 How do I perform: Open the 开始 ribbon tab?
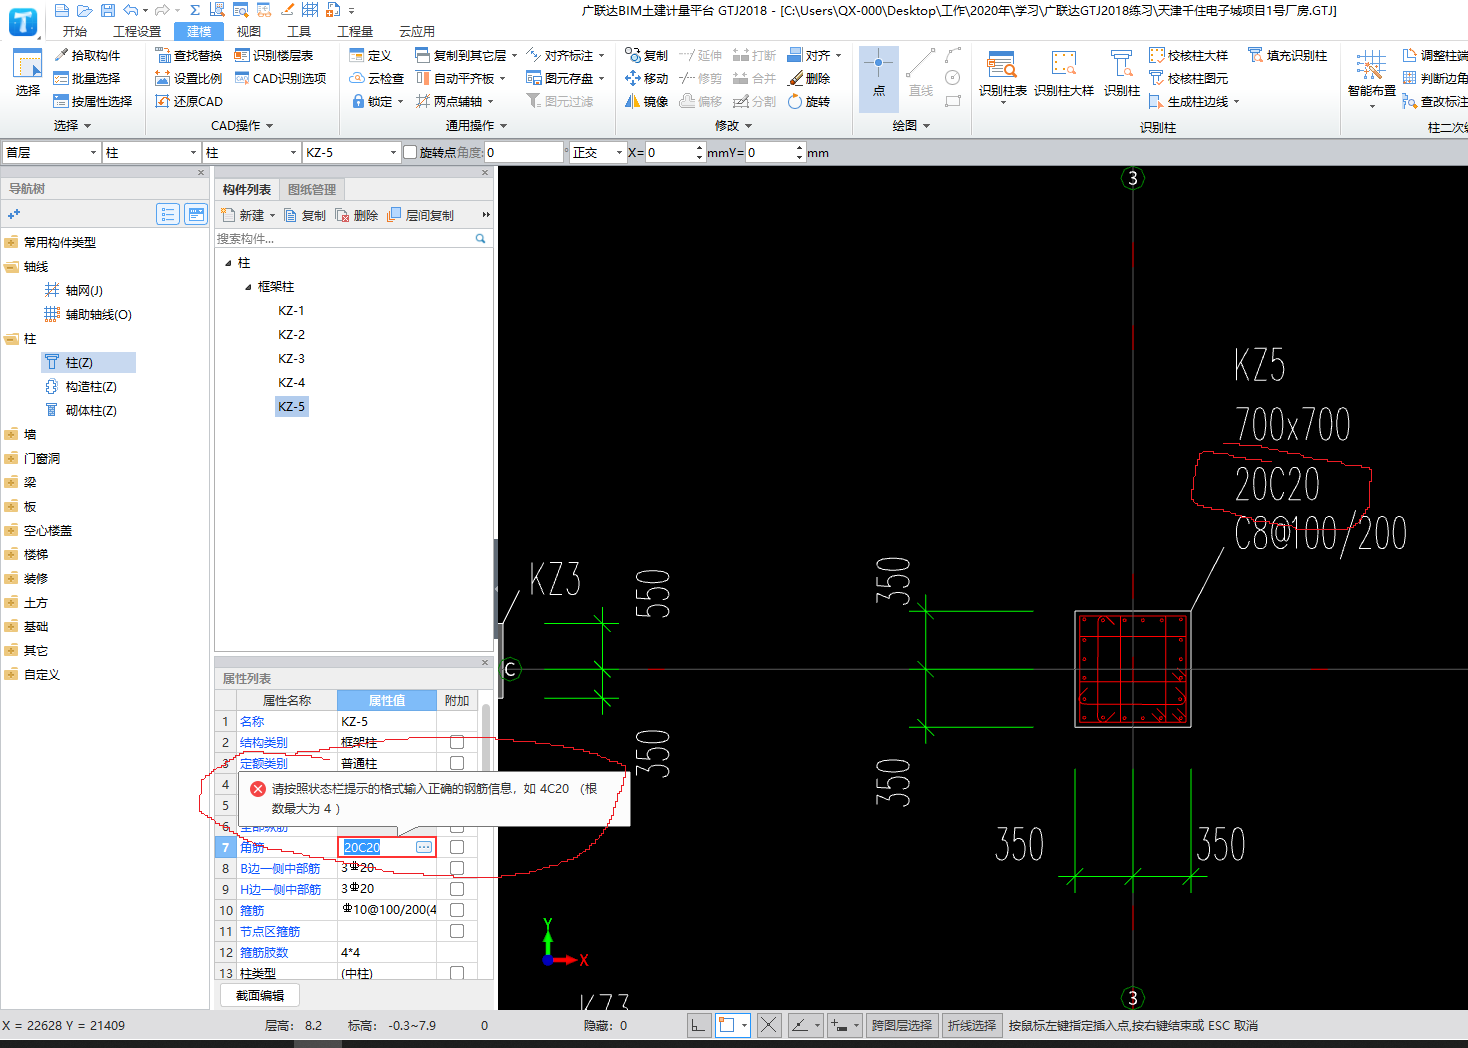pyautogui.click(x=75, y=31)
